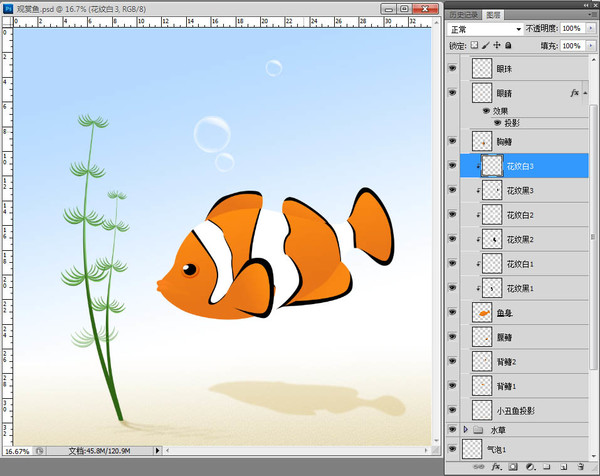
Task: Click the clipping mask arrow on 花纹黑1
Action: (x=478, y=289)
